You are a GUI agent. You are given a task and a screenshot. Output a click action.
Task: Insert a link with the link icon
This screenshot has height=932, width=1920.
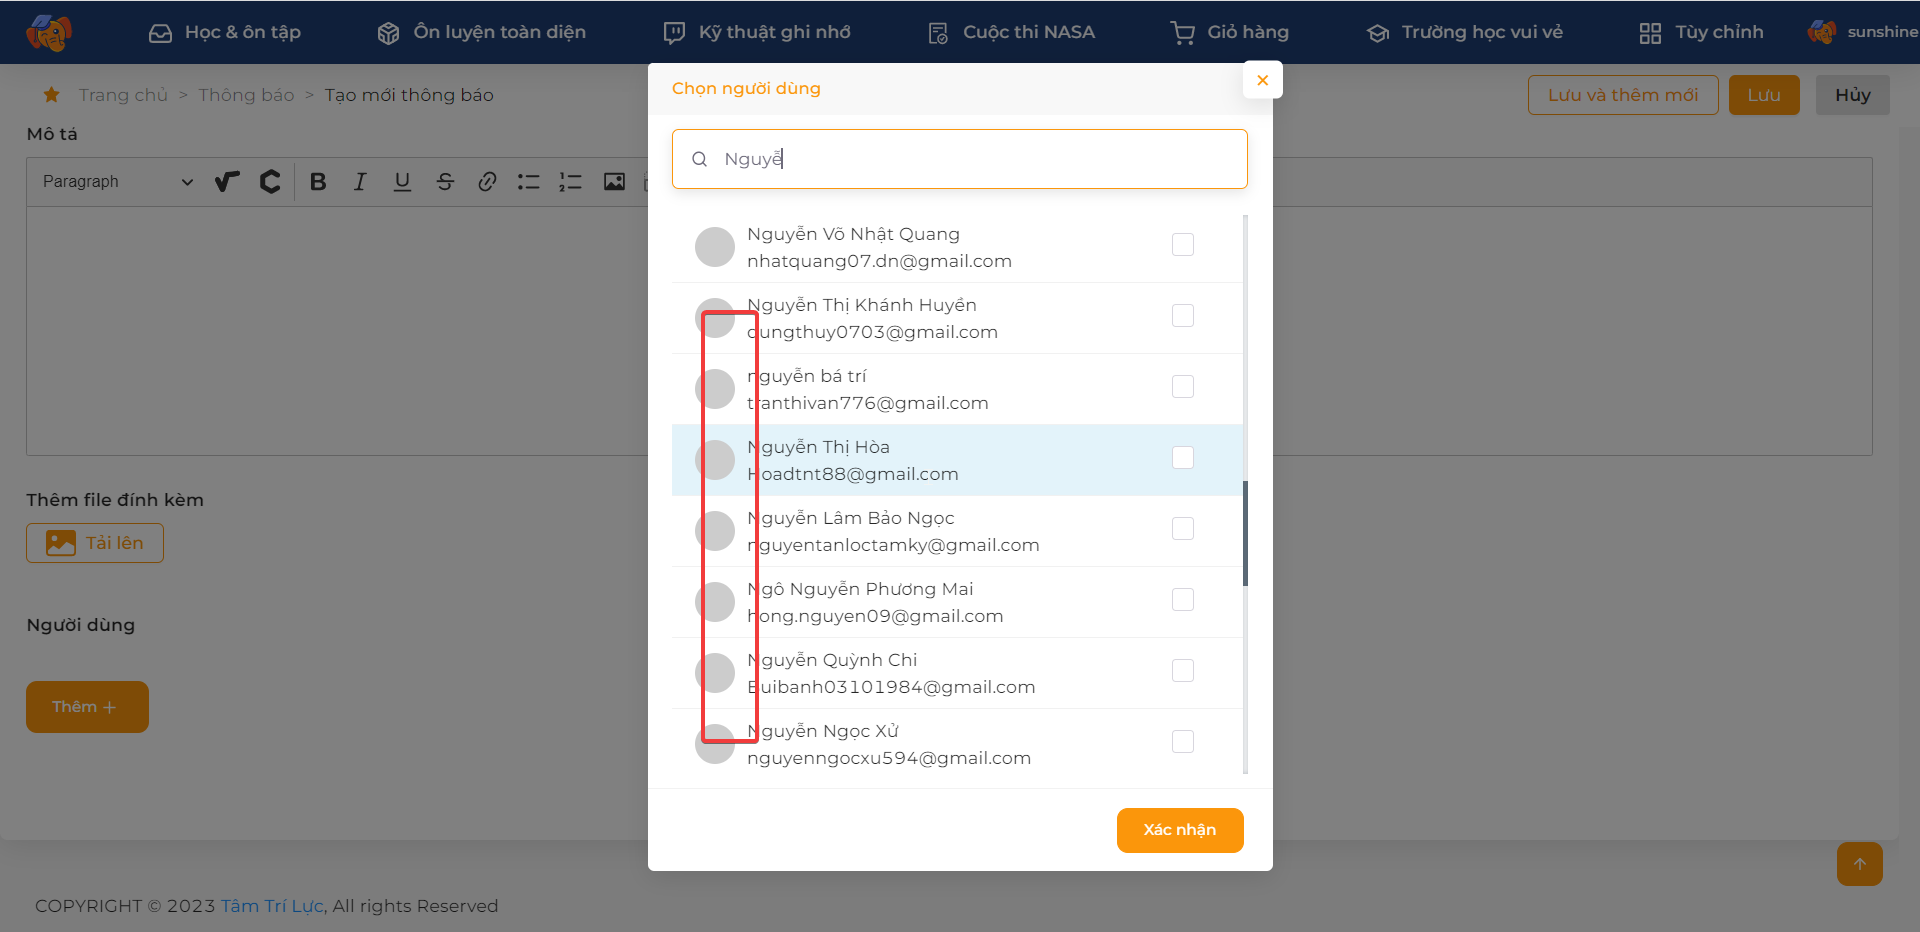click(487, 182)
